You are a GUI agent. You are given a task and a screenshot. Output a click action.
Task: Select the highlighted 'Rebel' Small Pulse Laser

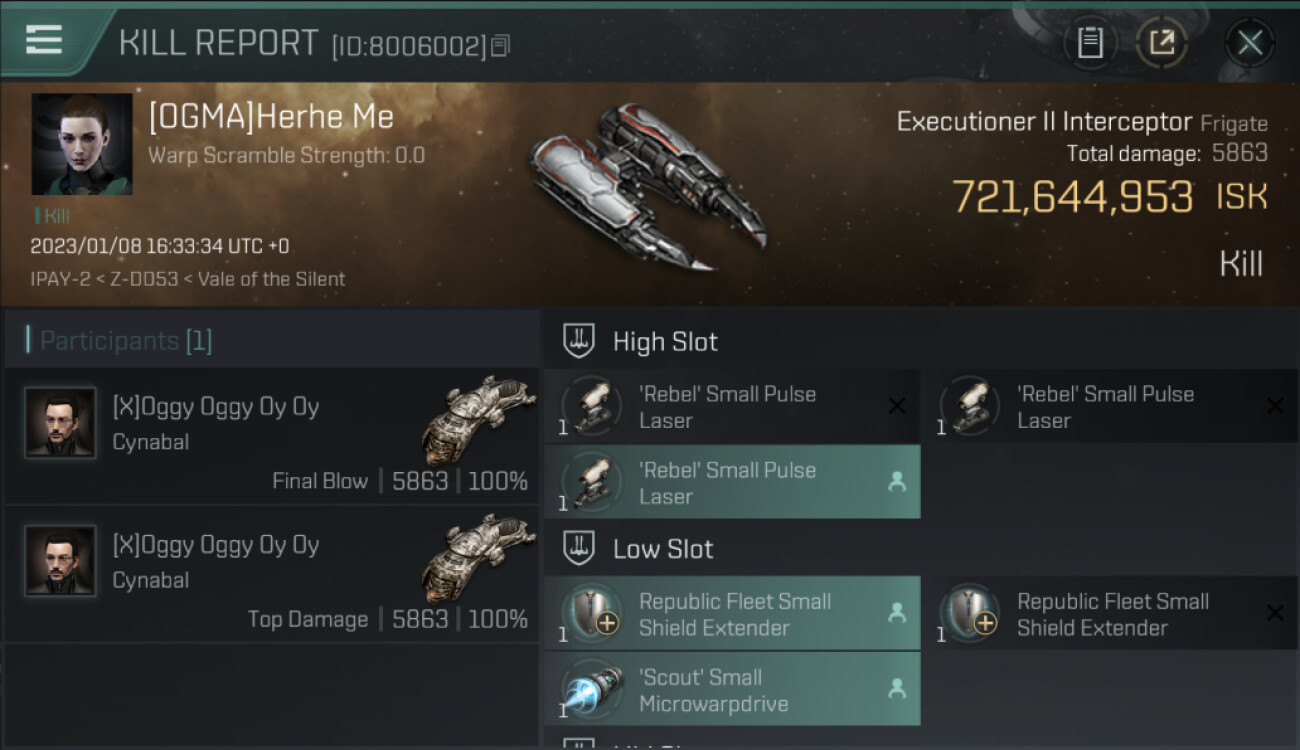tap(732, 483)
